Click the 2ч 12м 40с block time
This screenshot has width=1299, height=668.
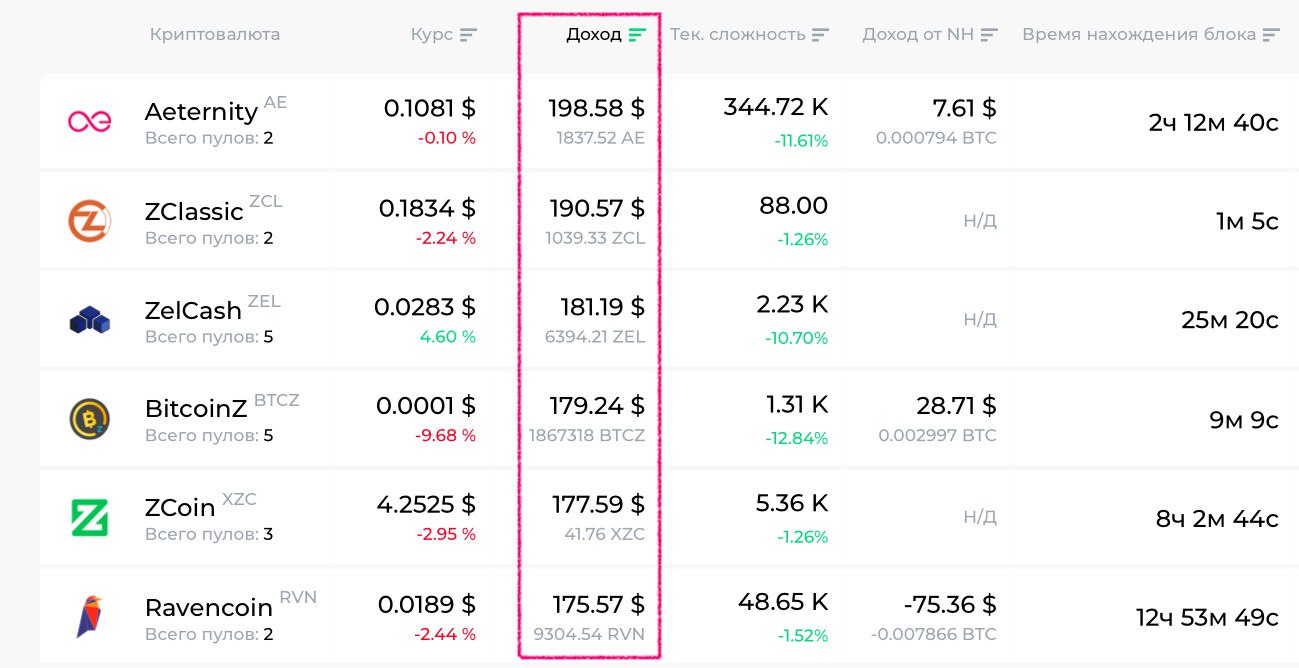1214,123
